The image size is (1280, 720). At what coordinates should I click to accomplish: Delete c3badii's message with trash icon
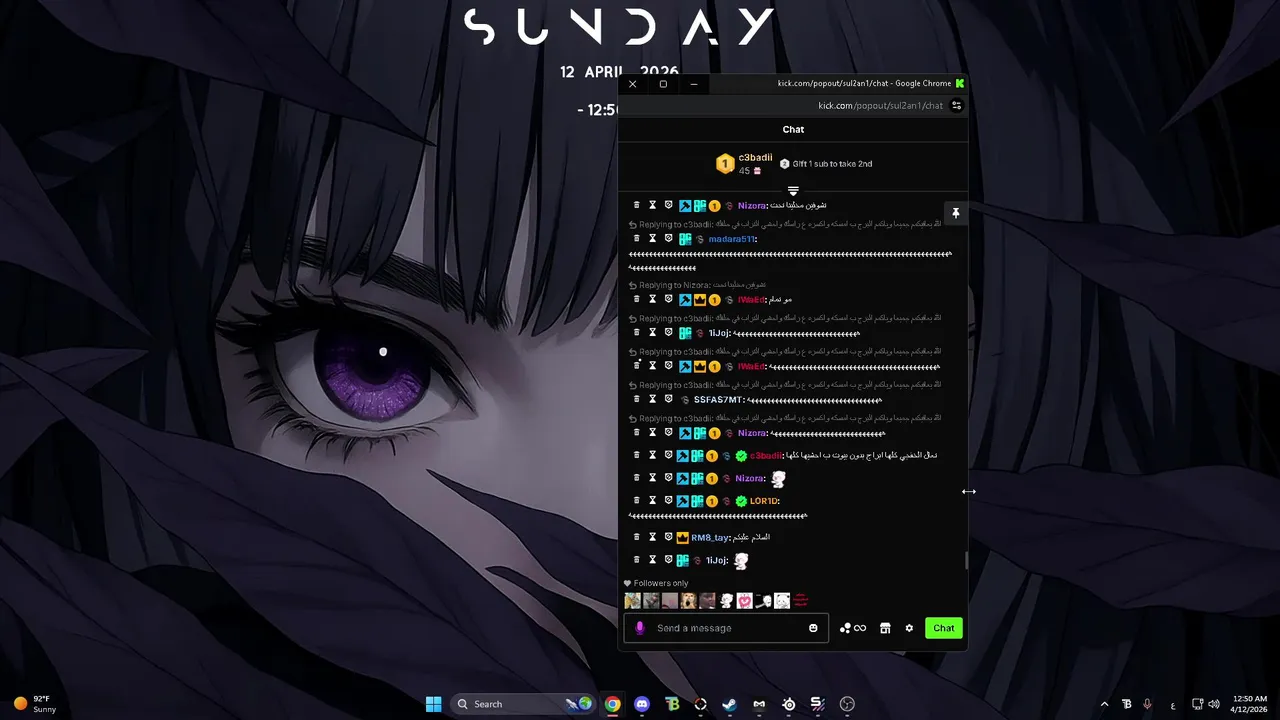636,455
